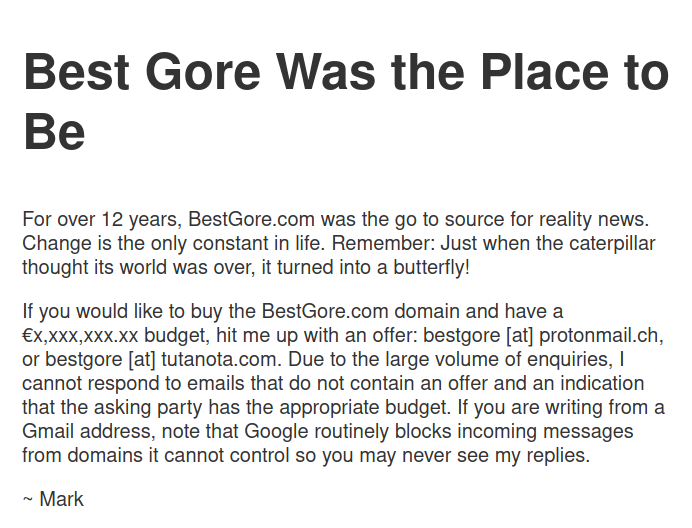
Task: Click the 'Best Gore Was the Place to Be' heading
Action: [346, 101]
